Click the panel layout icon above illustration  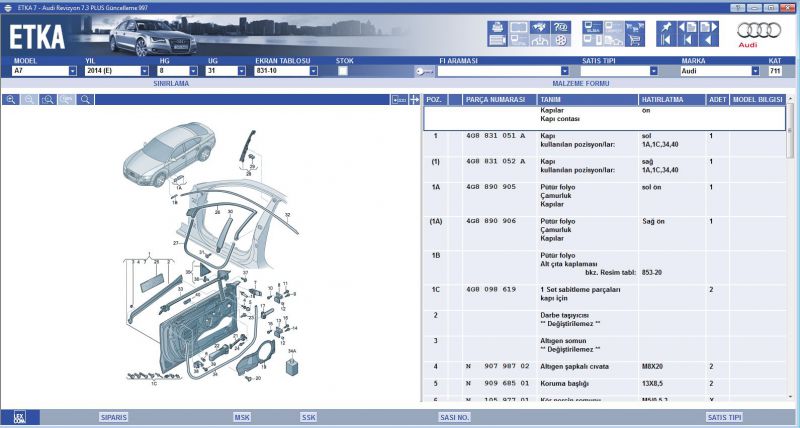[x=399, y=100]
